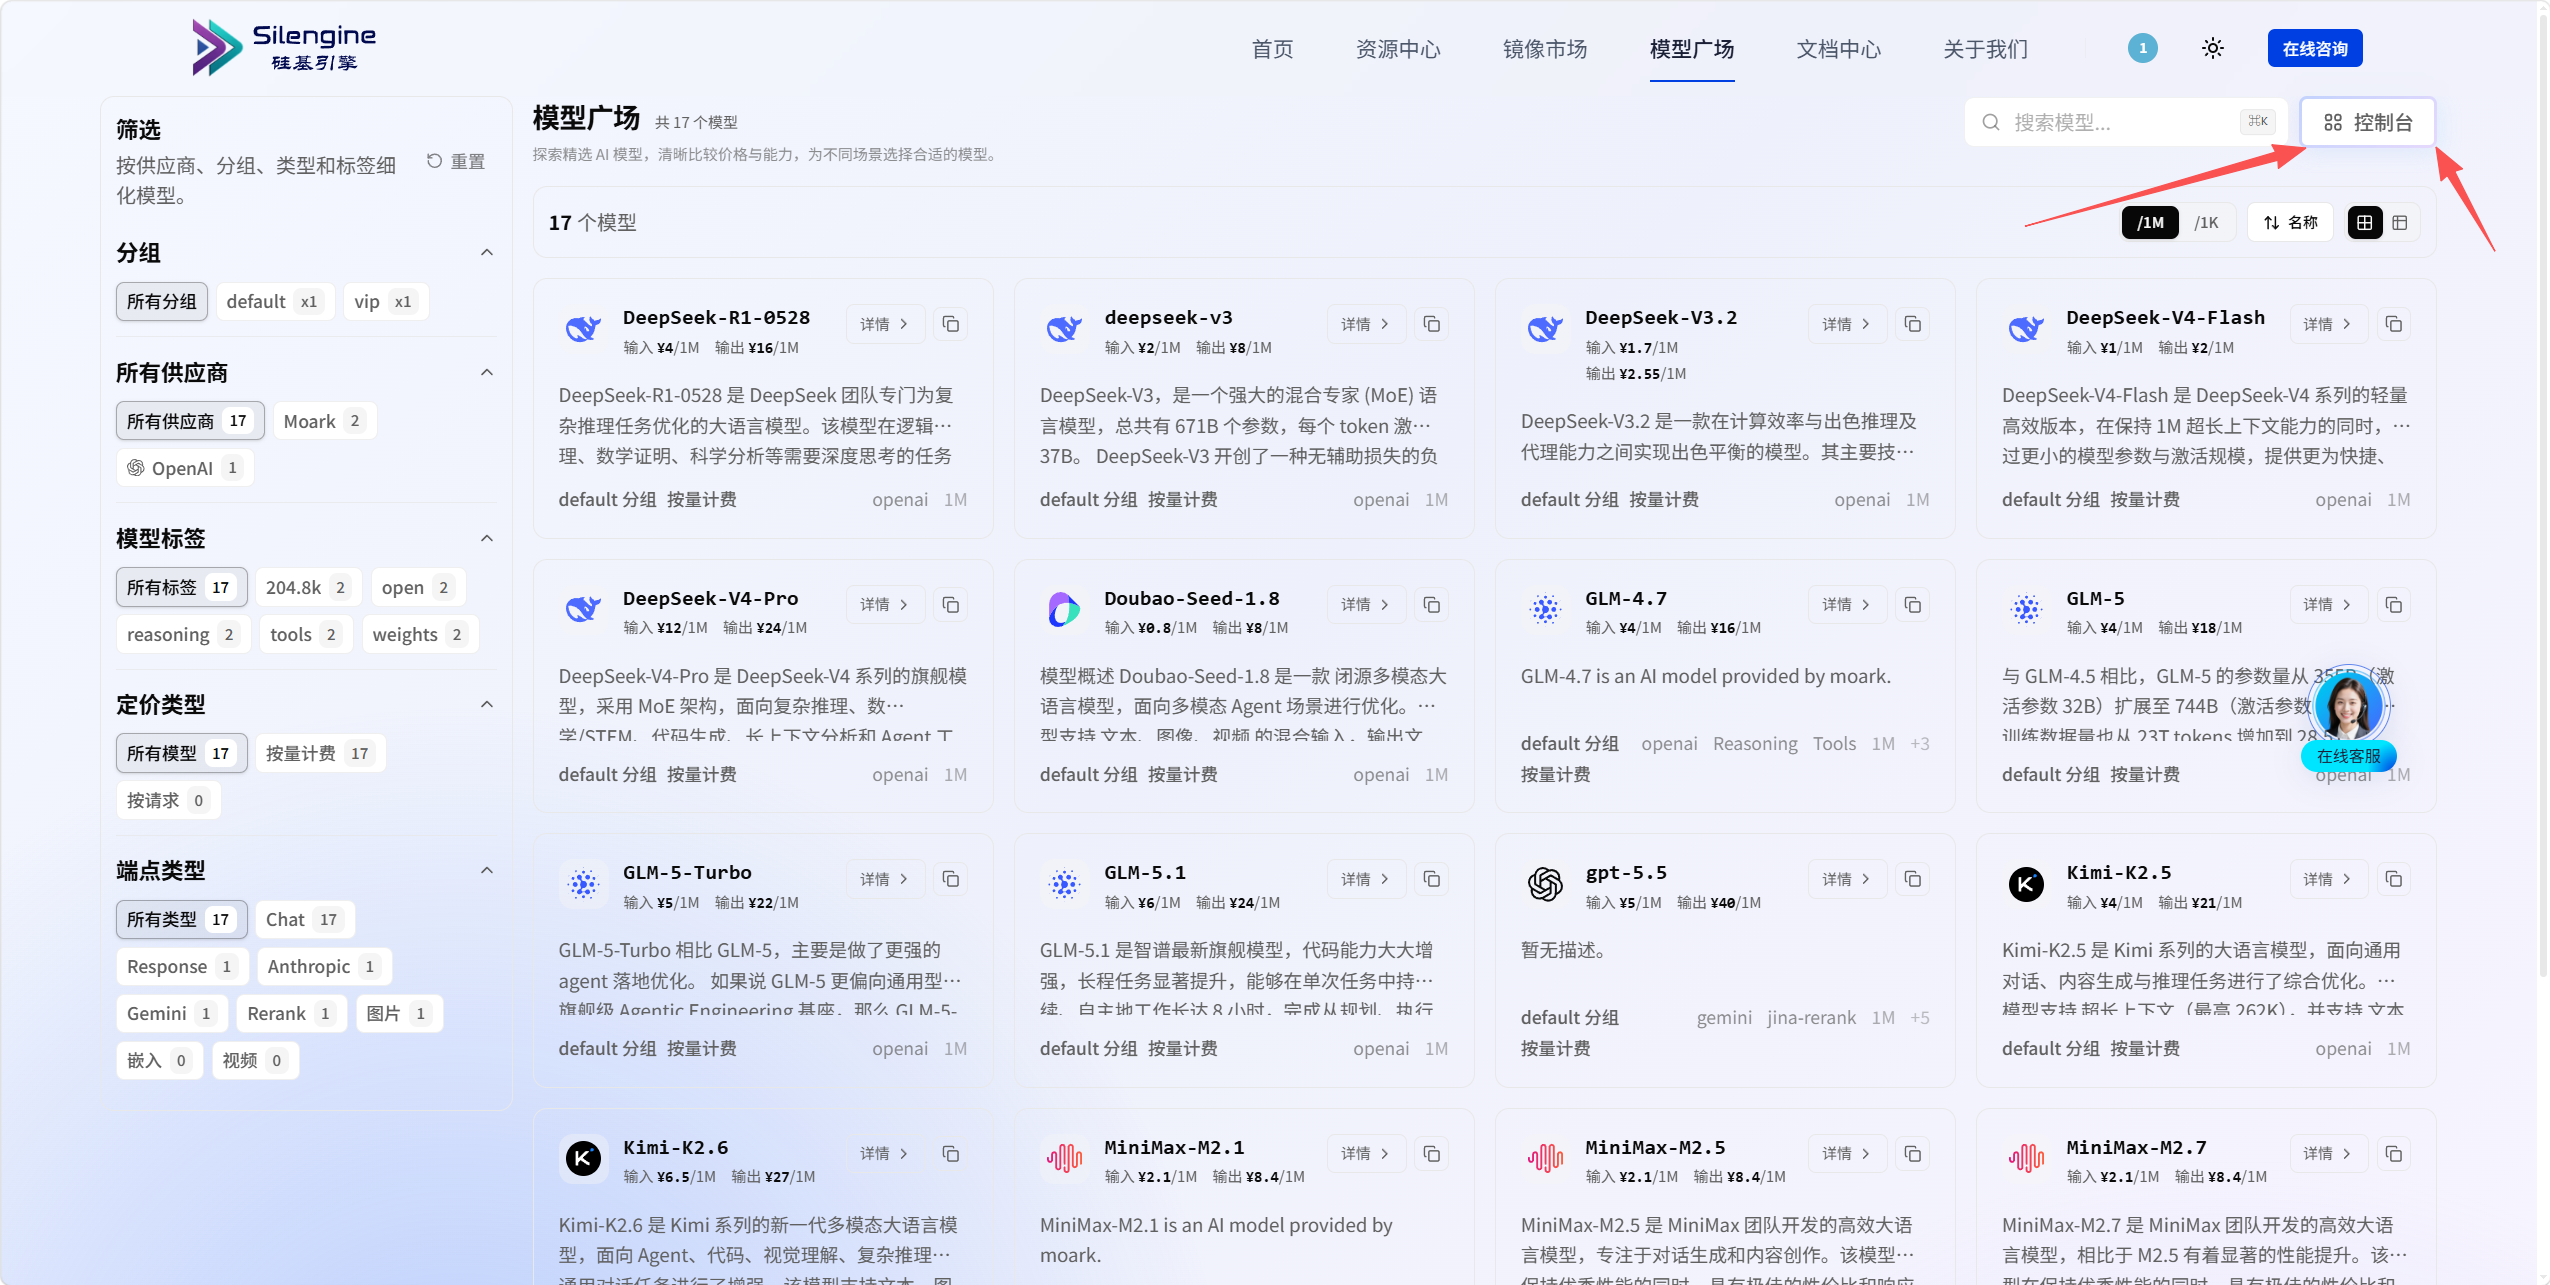Open 详情 for DeepSeek-R1-0528
Viewport: 2550px width, 1285px height.
[x=884, y=324]
